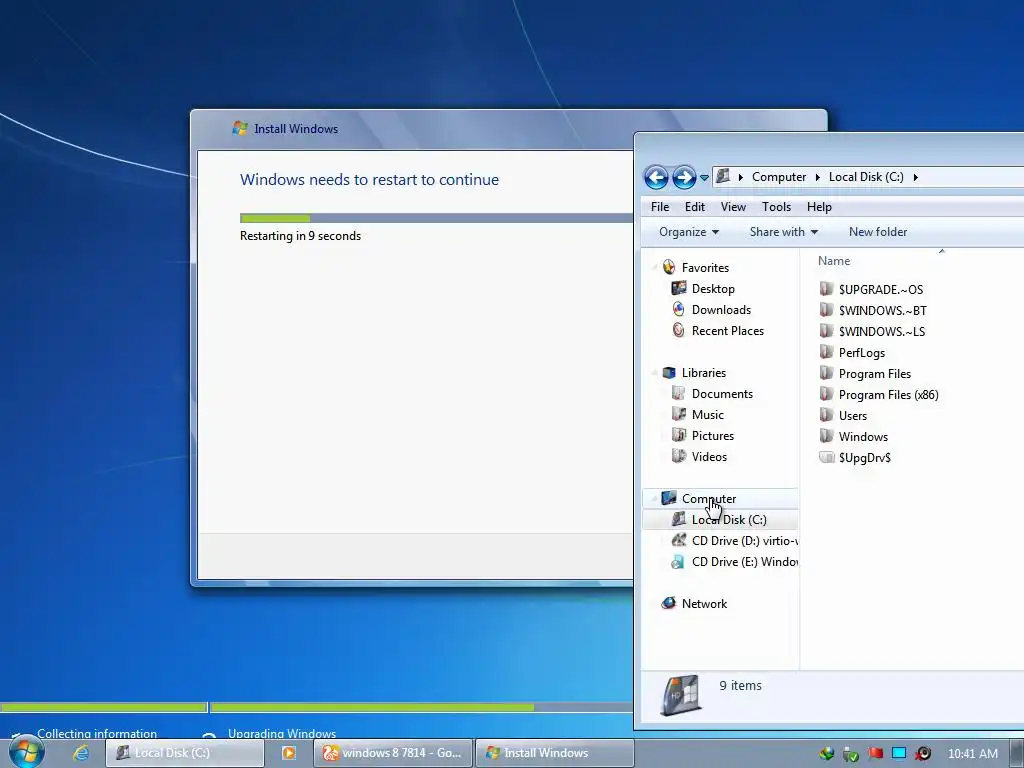Expand the arrow after Local Disk (C:) breadcrumb
1024x768 pixels.
[915, 177]
